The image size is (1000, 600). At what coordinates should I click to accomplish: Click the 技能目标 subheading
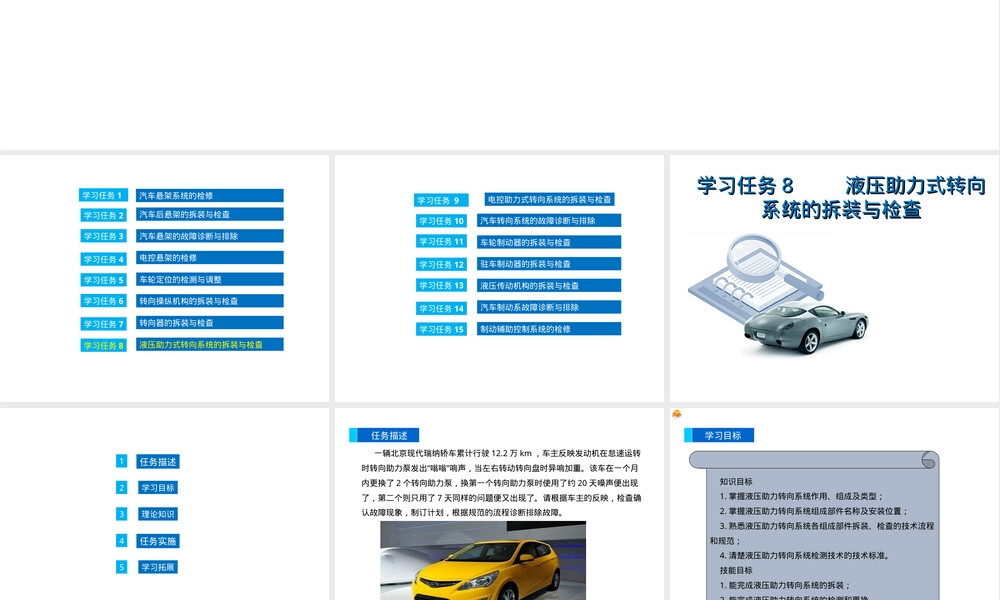736,570
